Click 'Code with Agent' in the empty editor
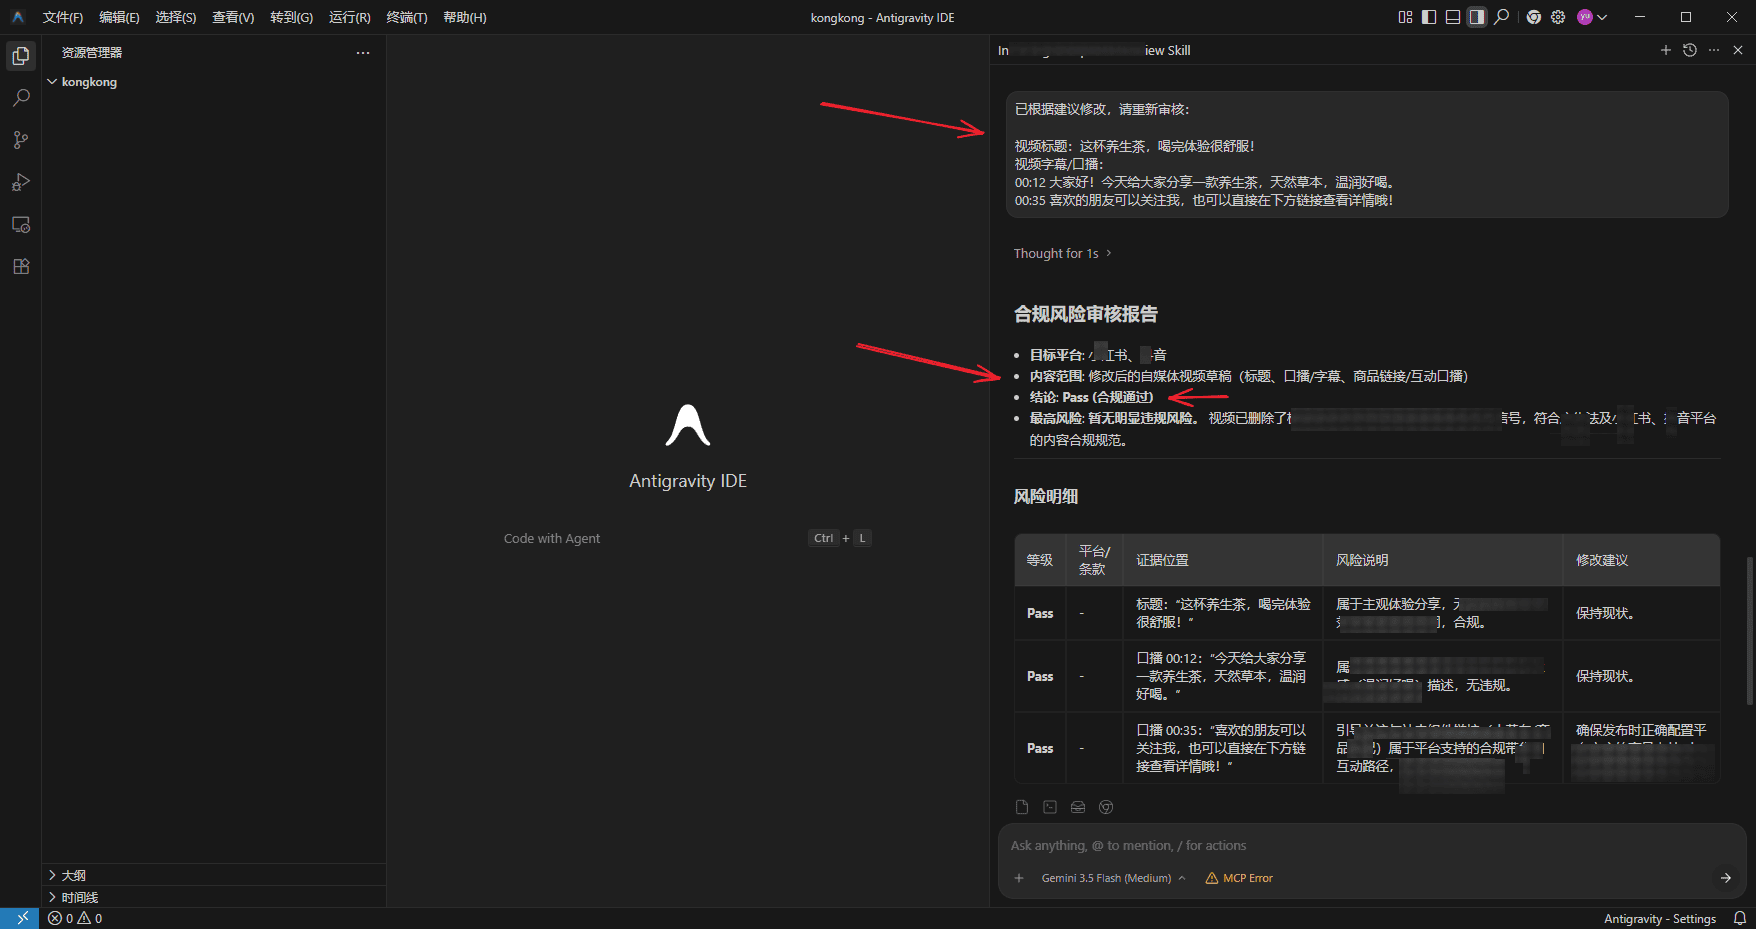The height and width of the screenshot is (929, 1756). (x=552, y=538)
